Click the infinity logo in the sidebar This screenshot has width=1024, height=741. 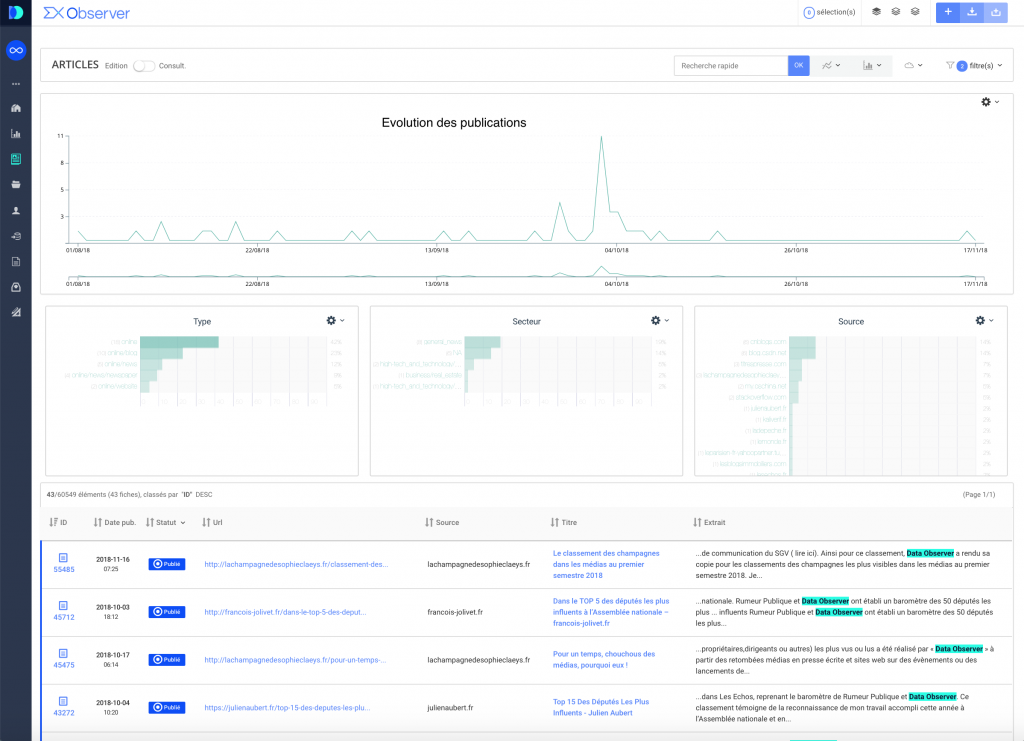click(x=15, y=50)
